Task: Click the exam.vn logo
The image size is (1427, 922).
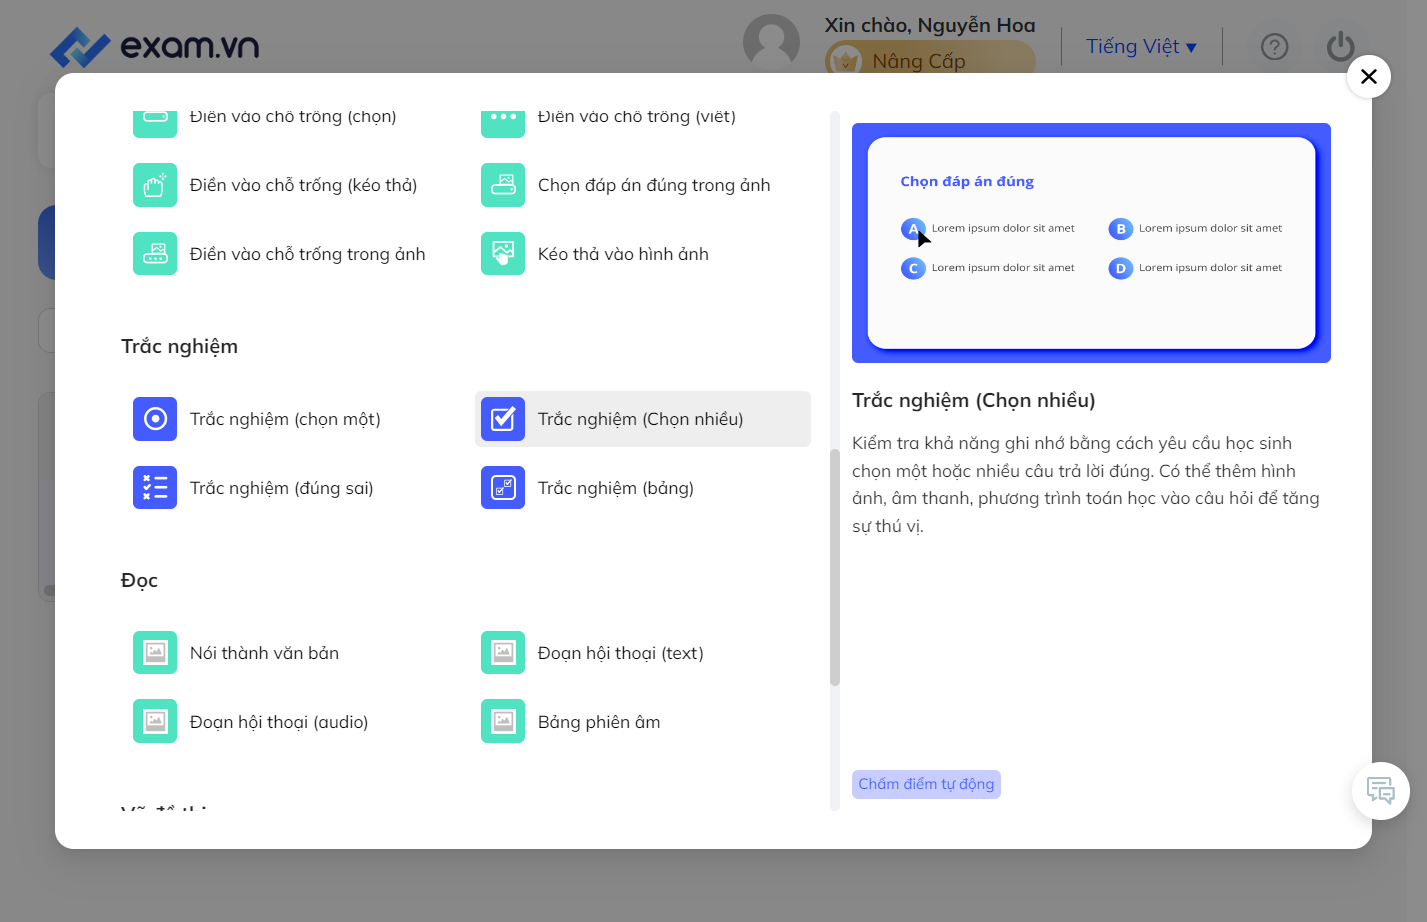Action: point(155,47)
